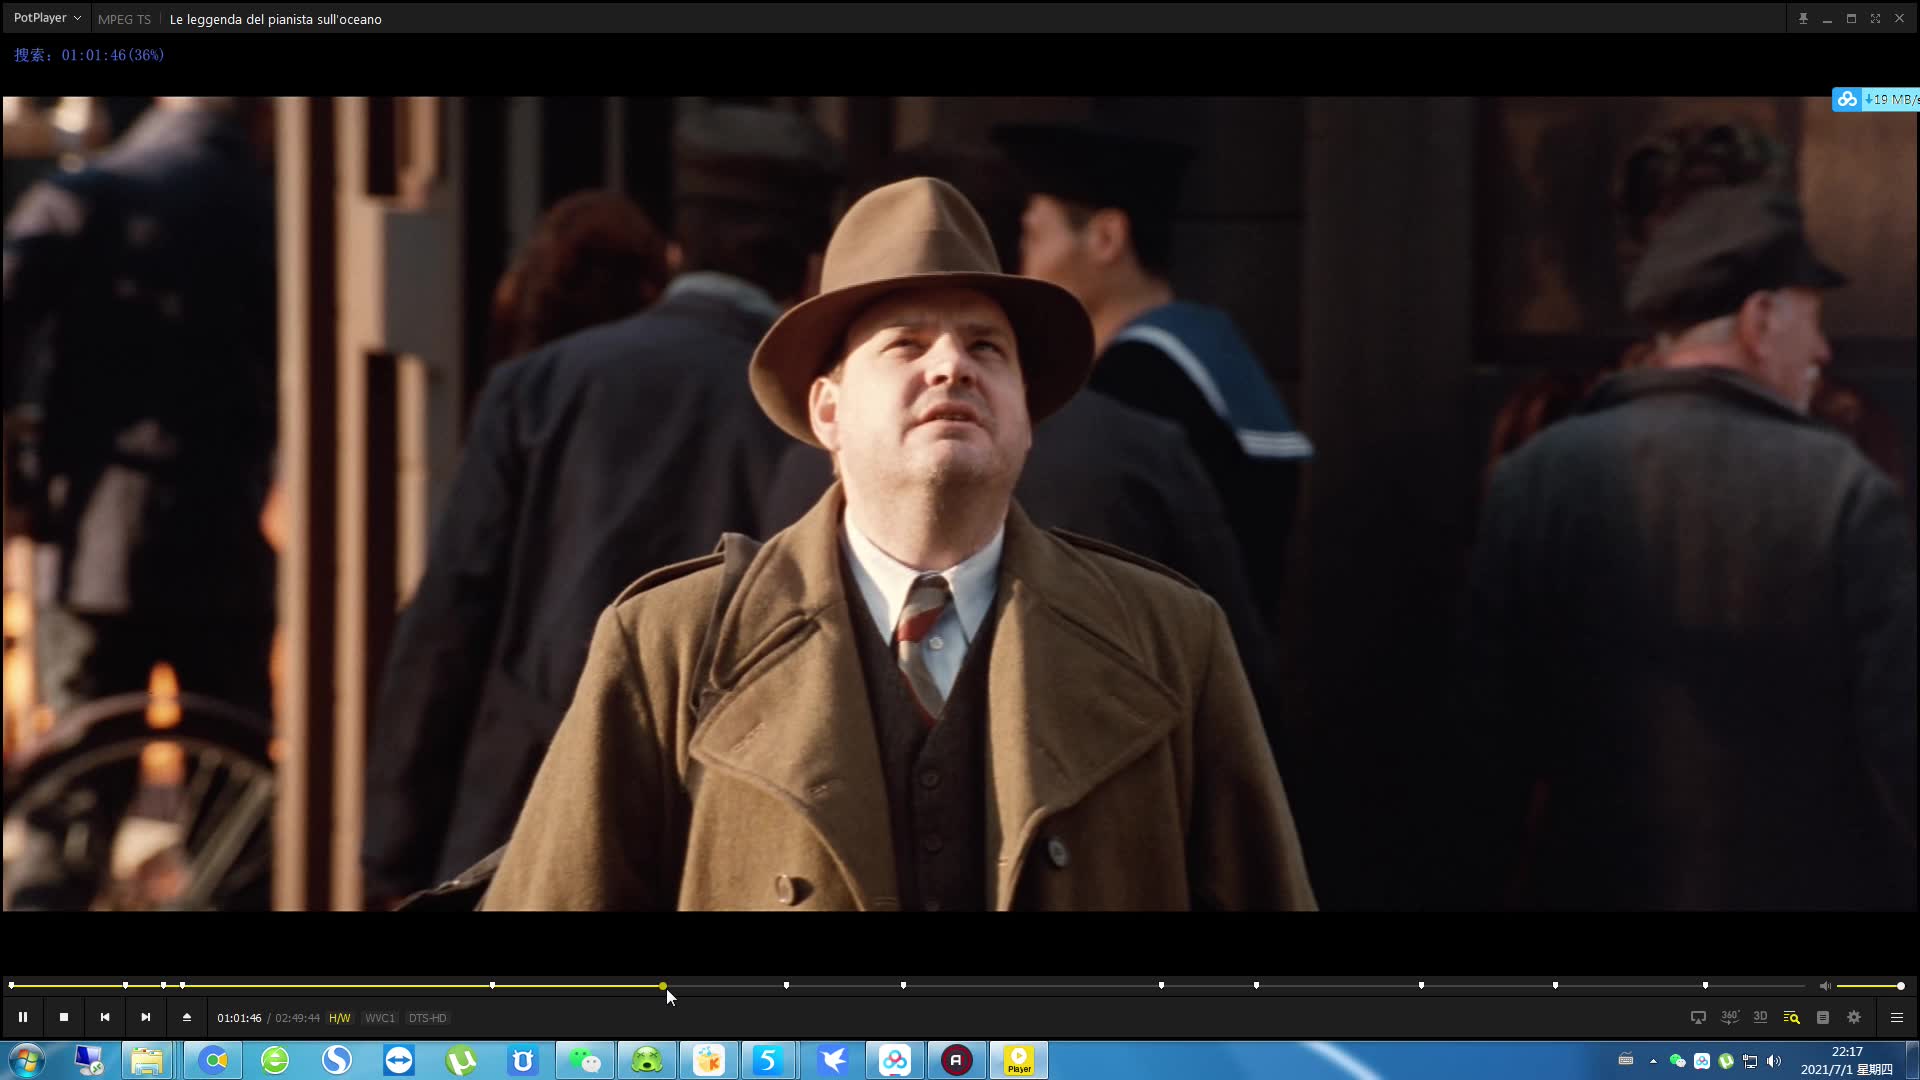Launch the Sogou browser S icon
The image size is (1920, 1080).
coord(337,1060)
